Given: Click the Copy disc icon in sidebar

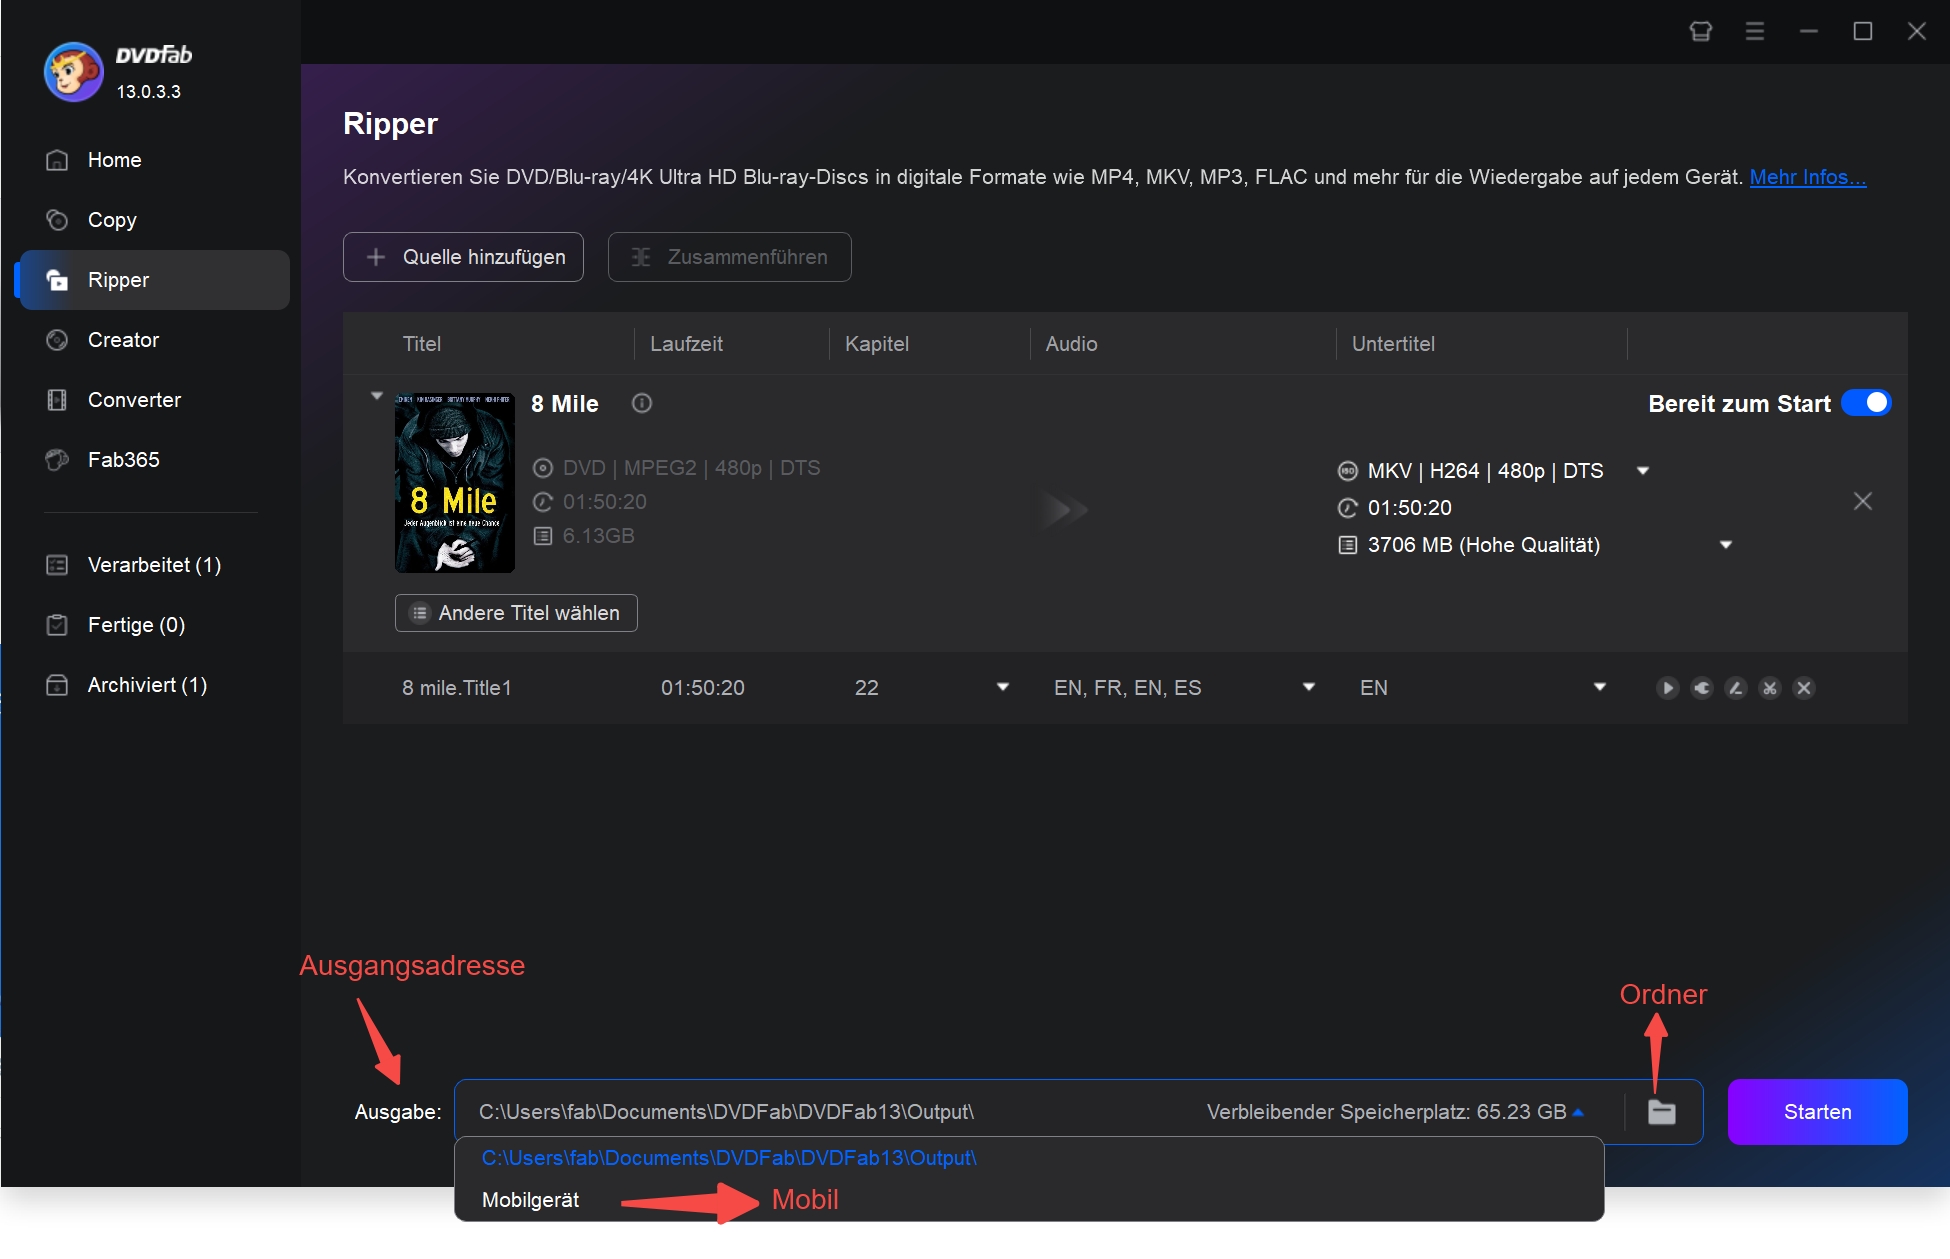Looking at the screenshot, I should click(58, 220).
